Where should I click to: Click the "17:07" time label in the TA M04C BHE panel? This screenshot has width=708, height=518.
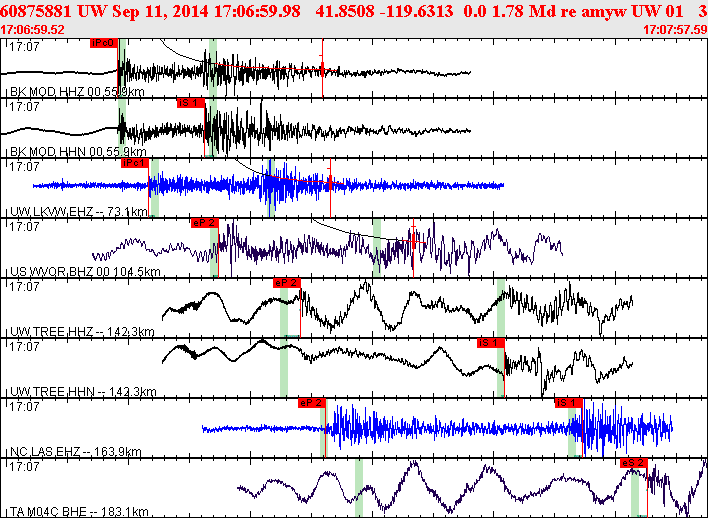coord(24,467)
